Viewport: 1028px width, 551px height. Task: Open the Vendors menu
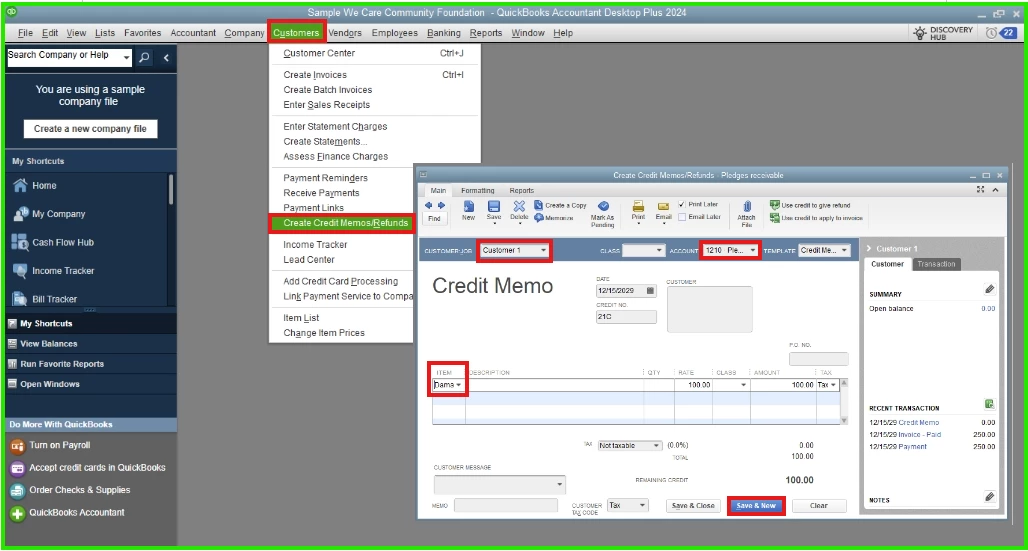[345, 33]
